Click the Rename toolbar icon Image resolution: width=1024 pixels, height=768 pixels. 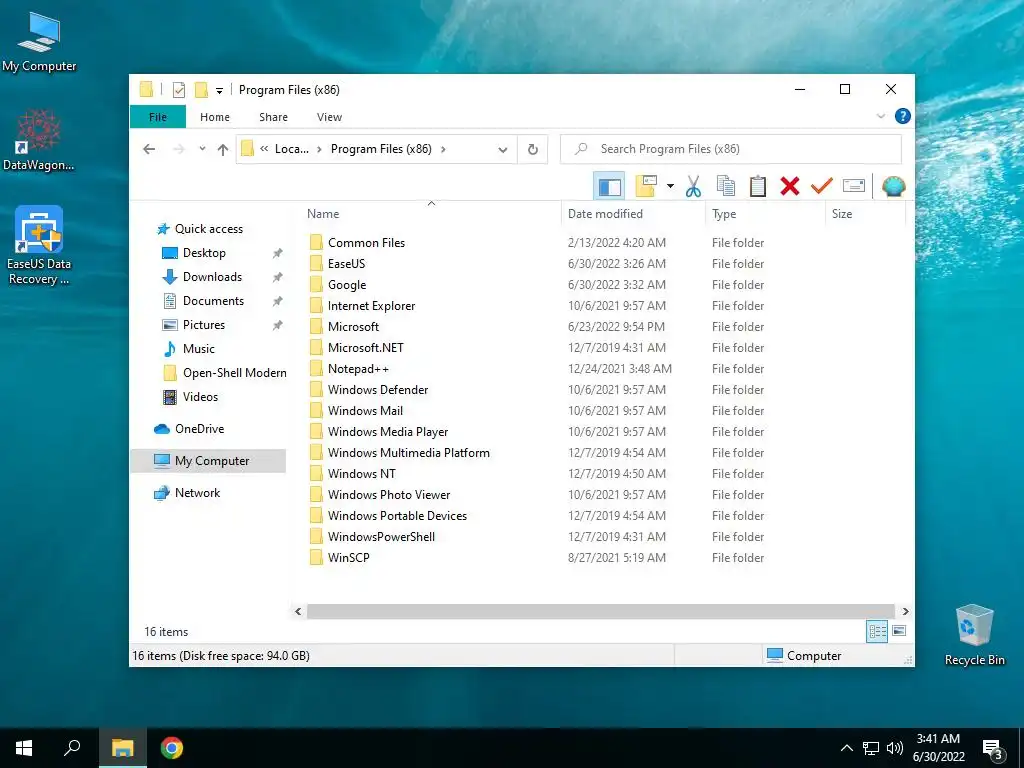pos(854,186)
